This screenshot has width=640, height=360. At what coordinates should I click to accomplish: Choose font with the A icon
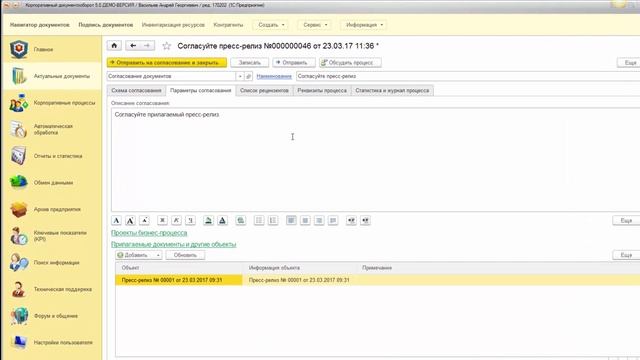[116, 220]
